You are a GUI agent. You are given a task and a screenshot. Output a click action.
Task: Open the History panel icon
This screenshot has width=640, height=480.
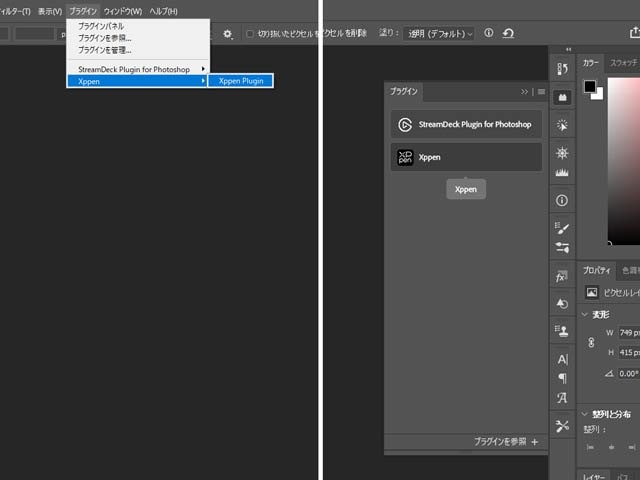[562, 69]
